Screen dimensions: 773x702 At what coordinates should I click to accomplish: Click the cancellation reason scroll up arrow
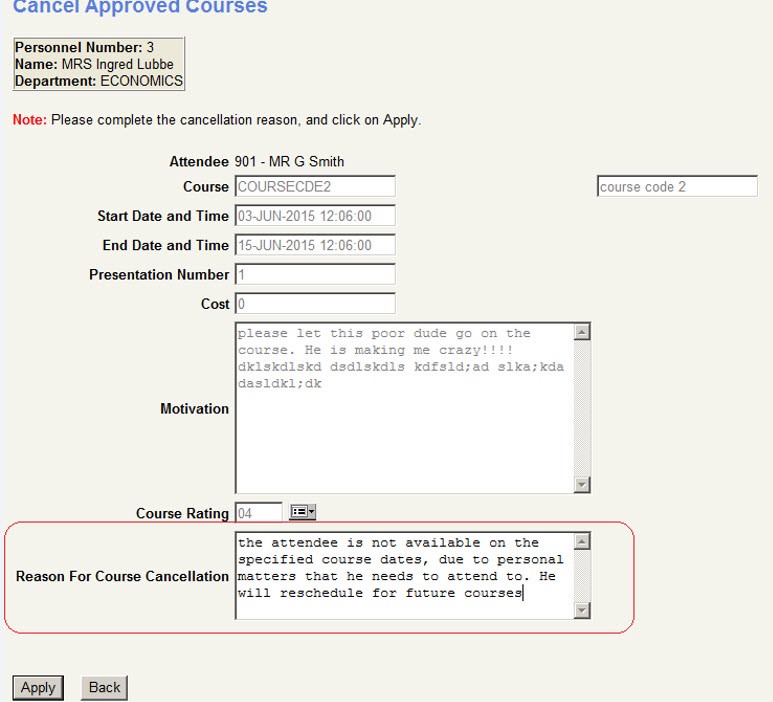coord(583,542)
